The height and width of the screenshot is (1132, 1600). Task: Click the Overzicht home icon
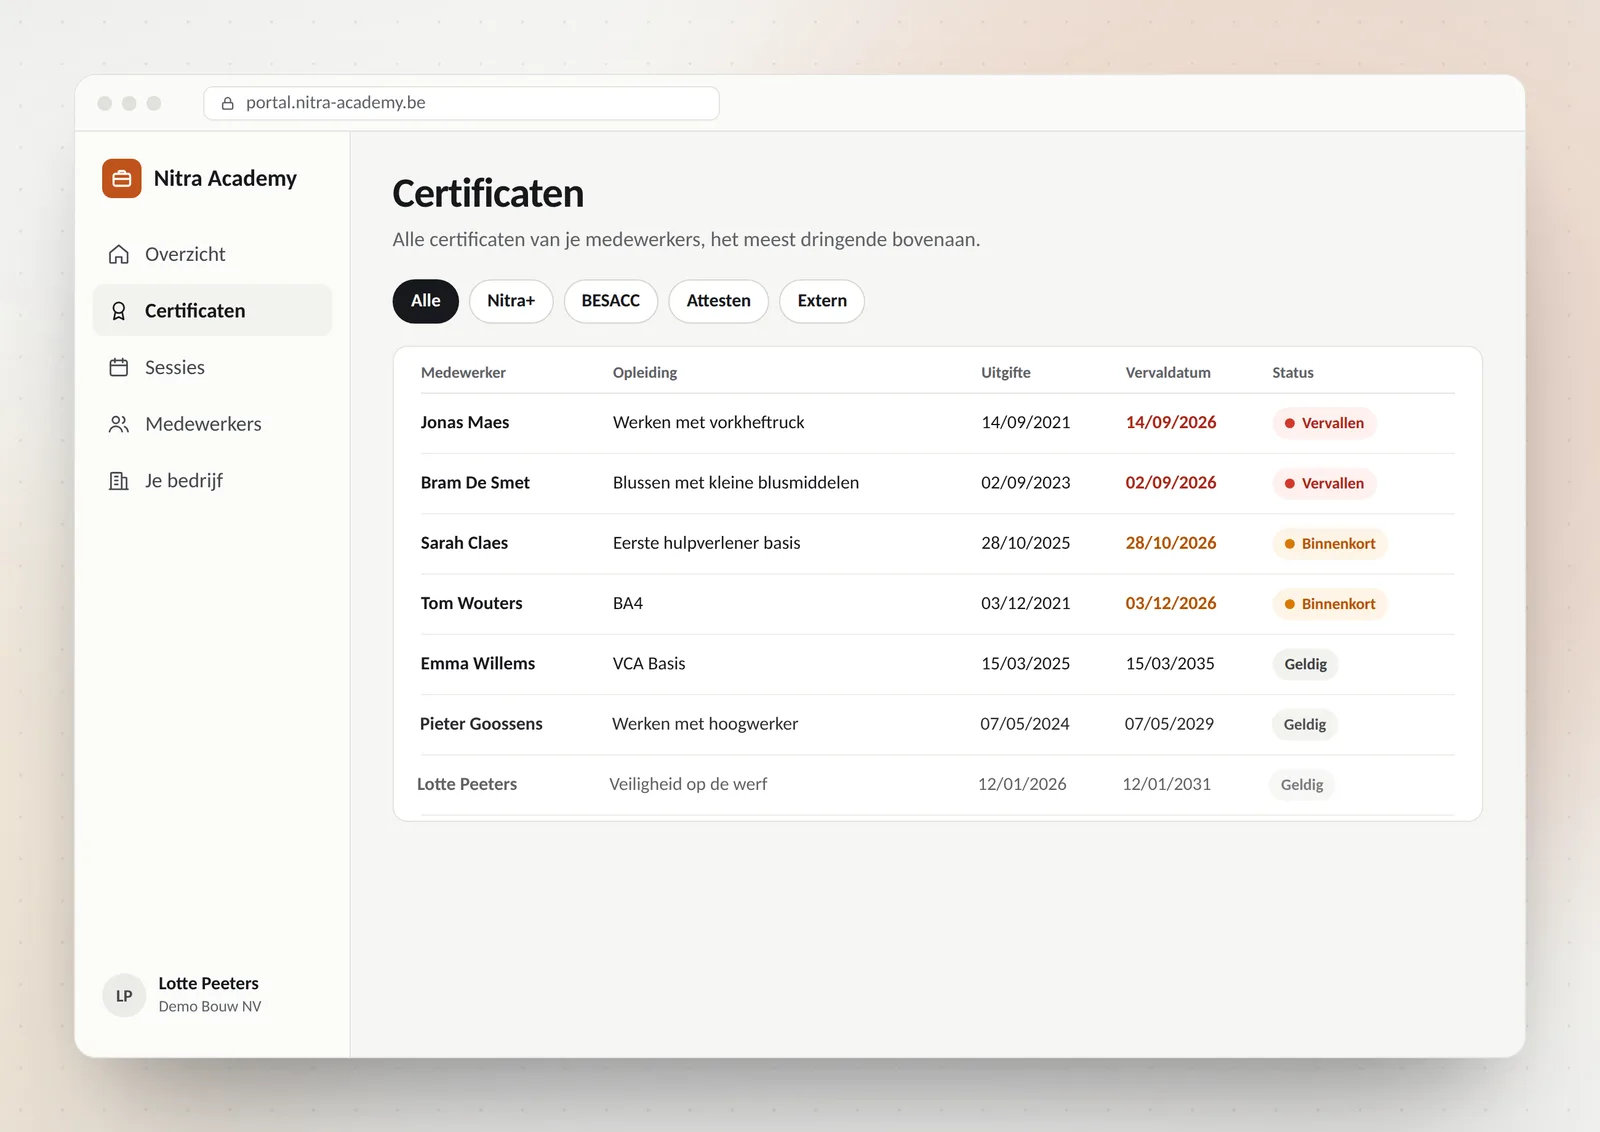click(119, 254)
